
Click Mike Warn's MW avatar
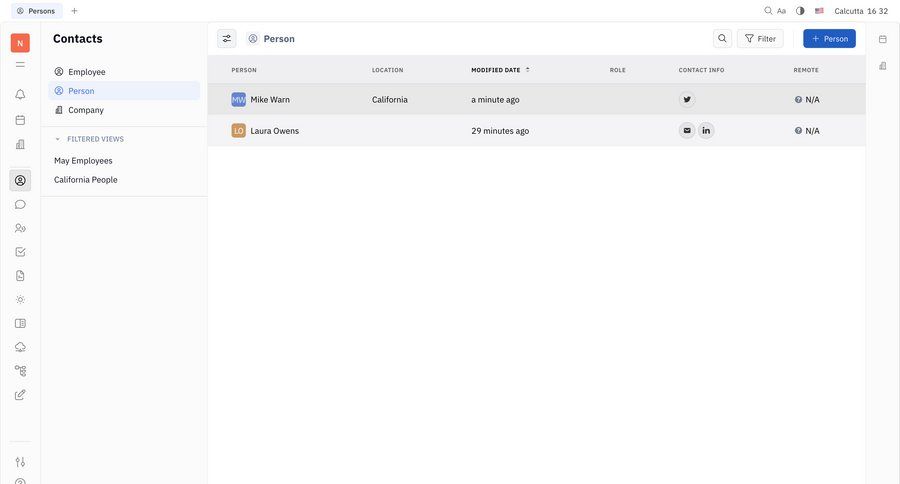pos(238,99)
